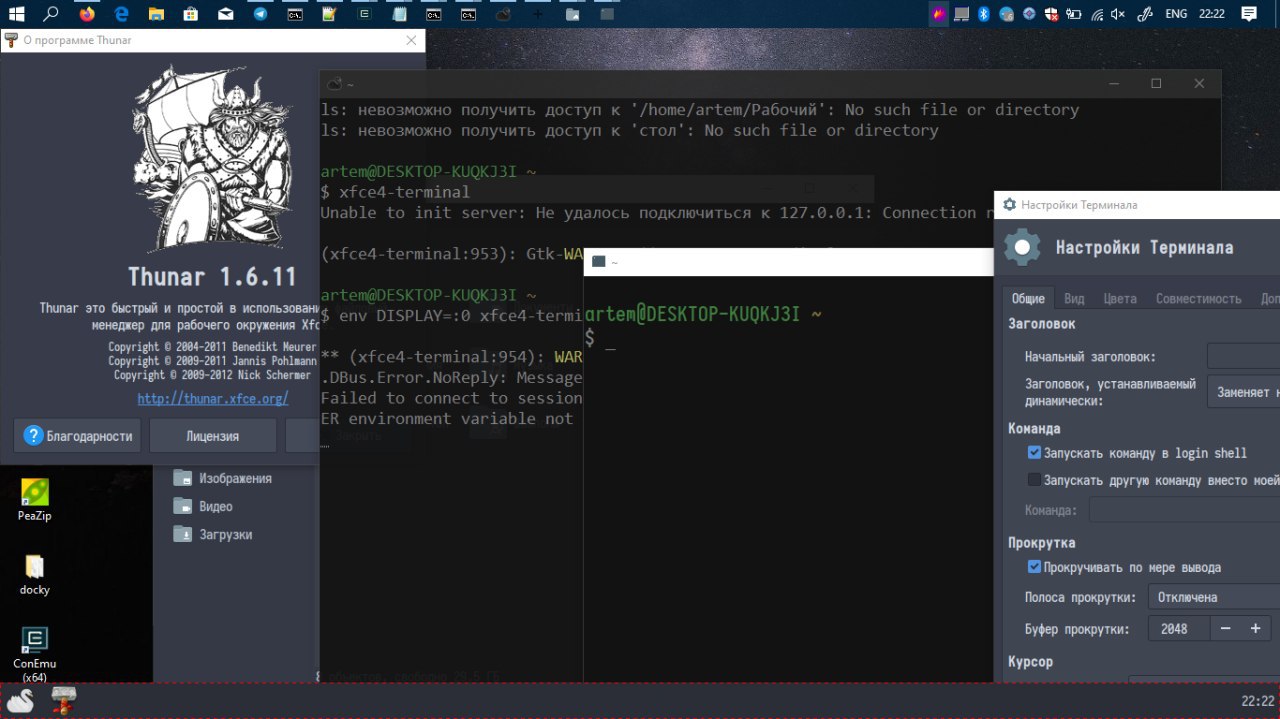Select the ConEmu (x64) desktop shortcut
This screenshot has height=719, width=1280.
point(34,655)
